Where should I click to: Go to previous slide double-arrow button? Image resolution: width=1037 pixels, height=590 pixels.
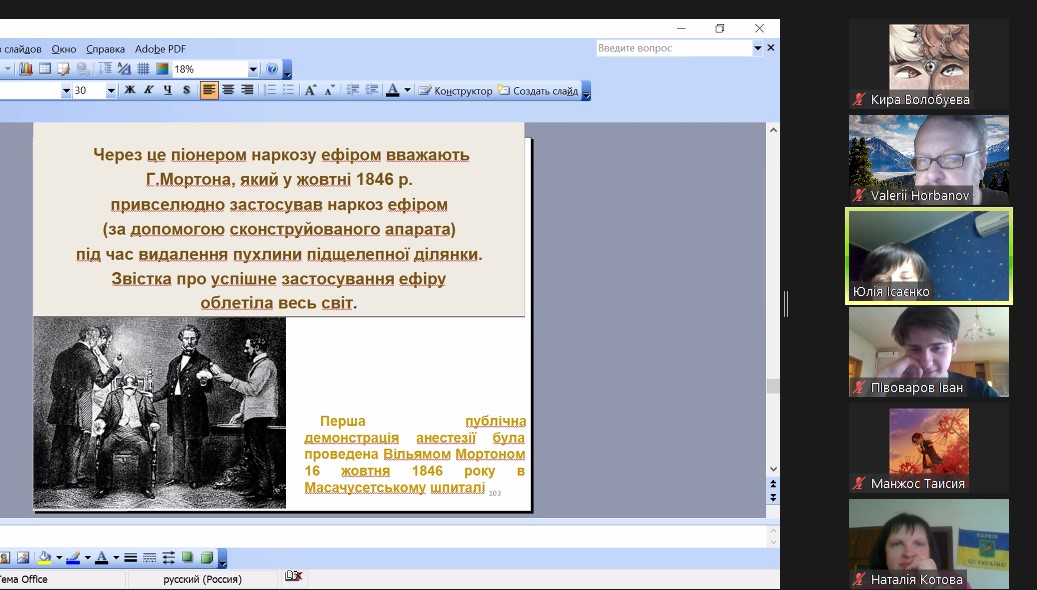(x=773, y=484)
